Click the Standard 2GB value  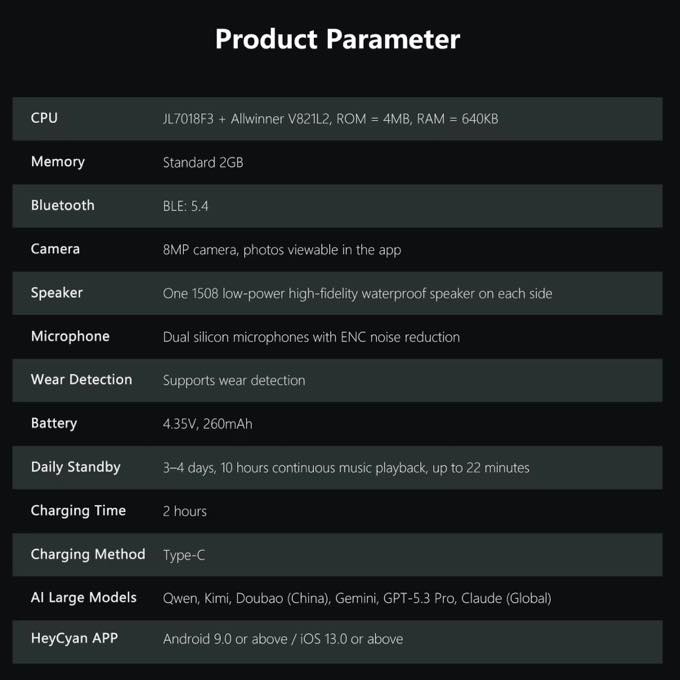coord(203,163)
